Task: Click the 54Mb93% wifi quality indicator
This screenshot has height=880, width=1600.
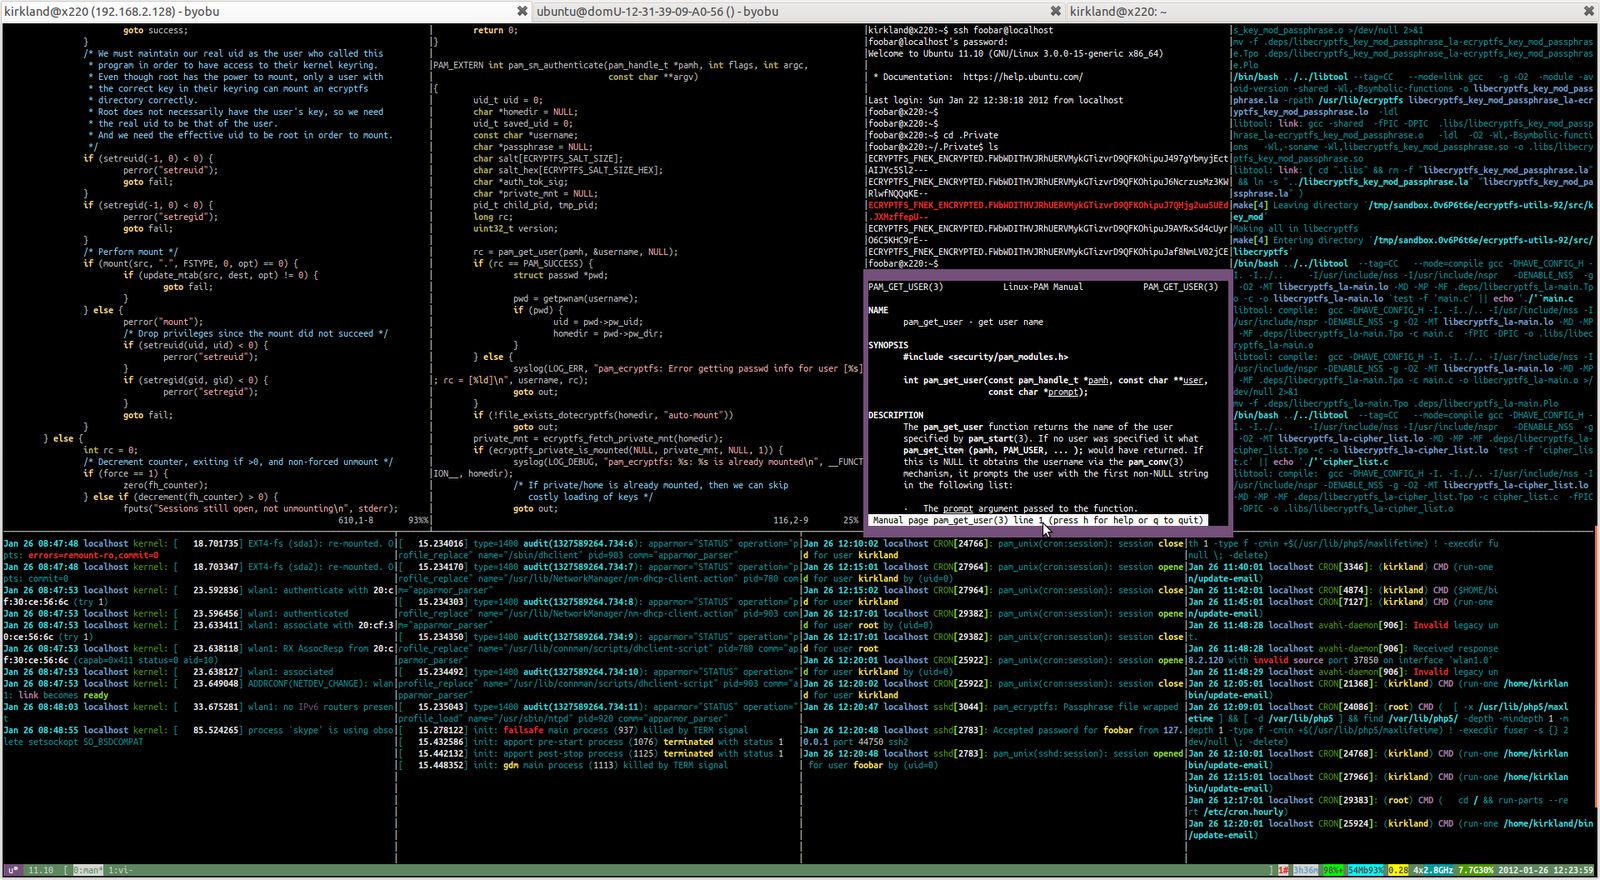Action: (x=1365, y=870)
